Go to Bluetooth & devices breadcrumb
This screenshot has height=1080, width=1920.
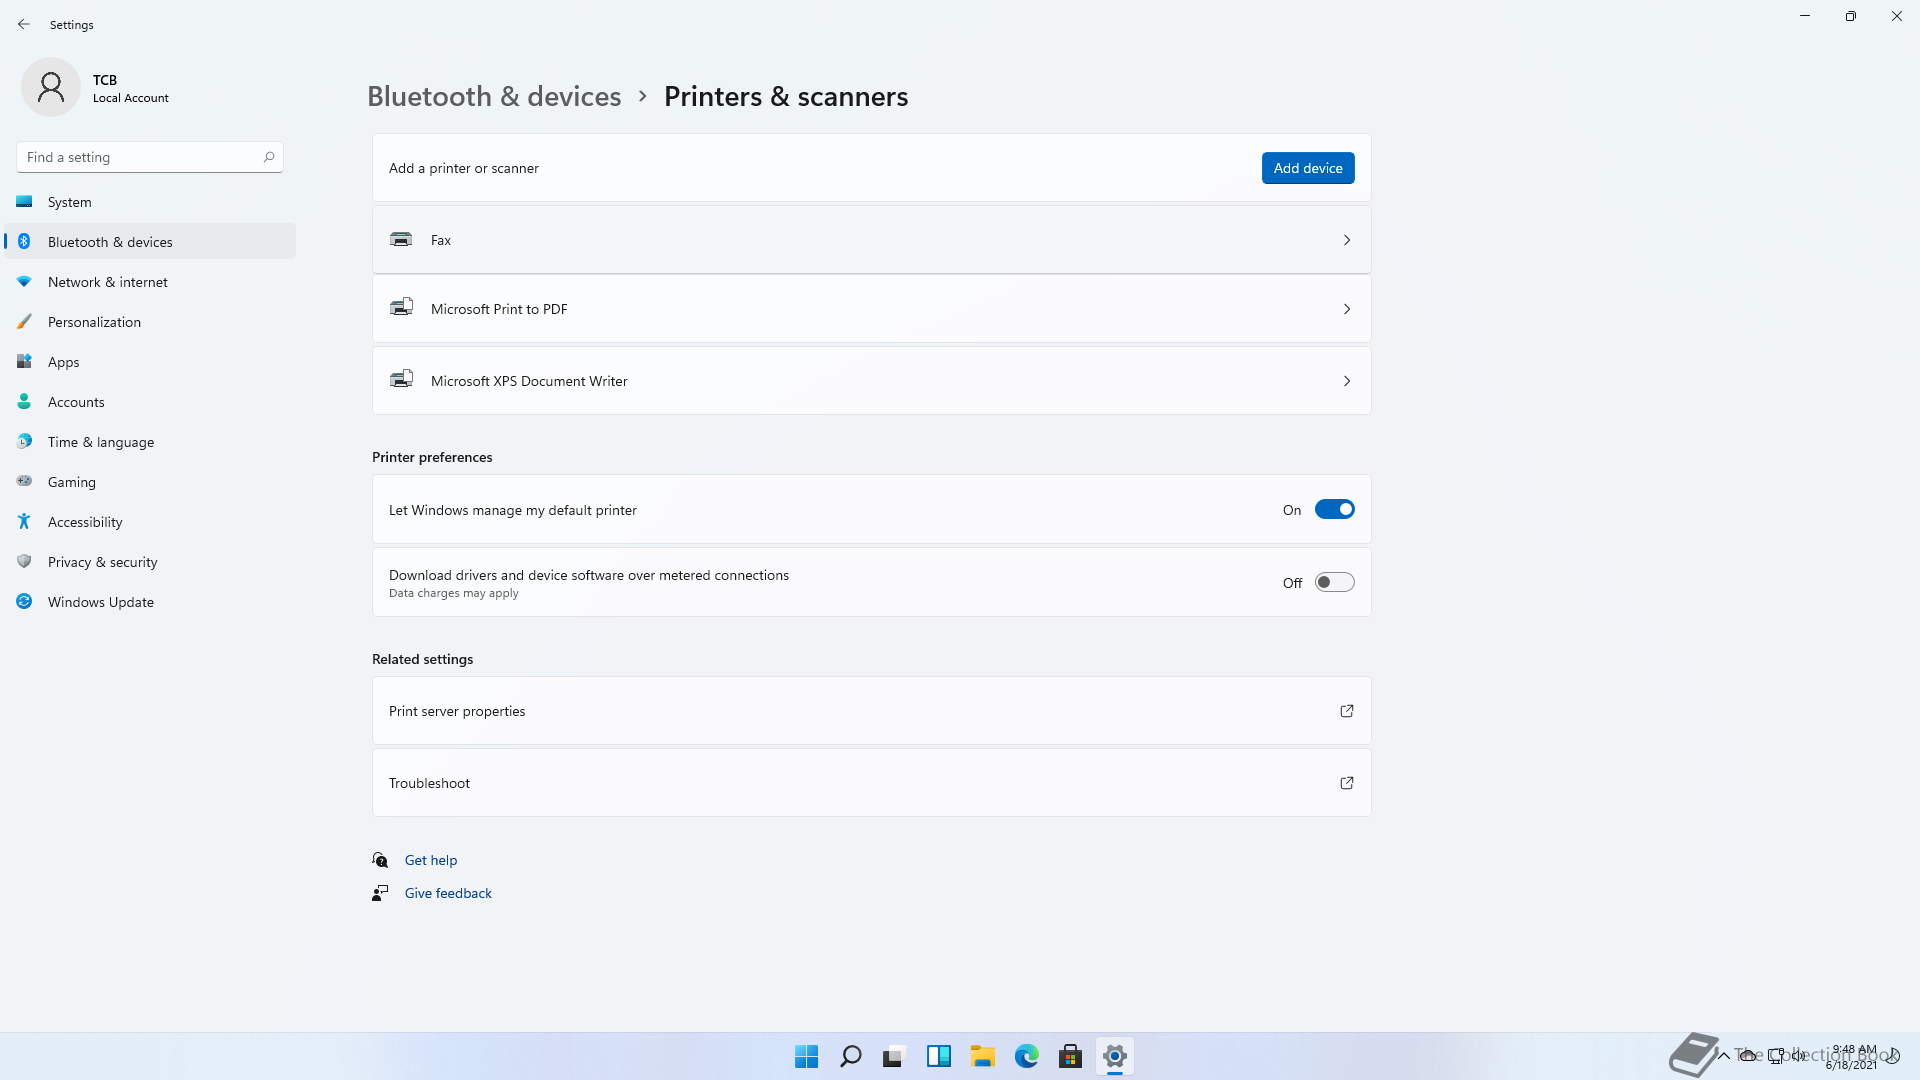point(494,96)
